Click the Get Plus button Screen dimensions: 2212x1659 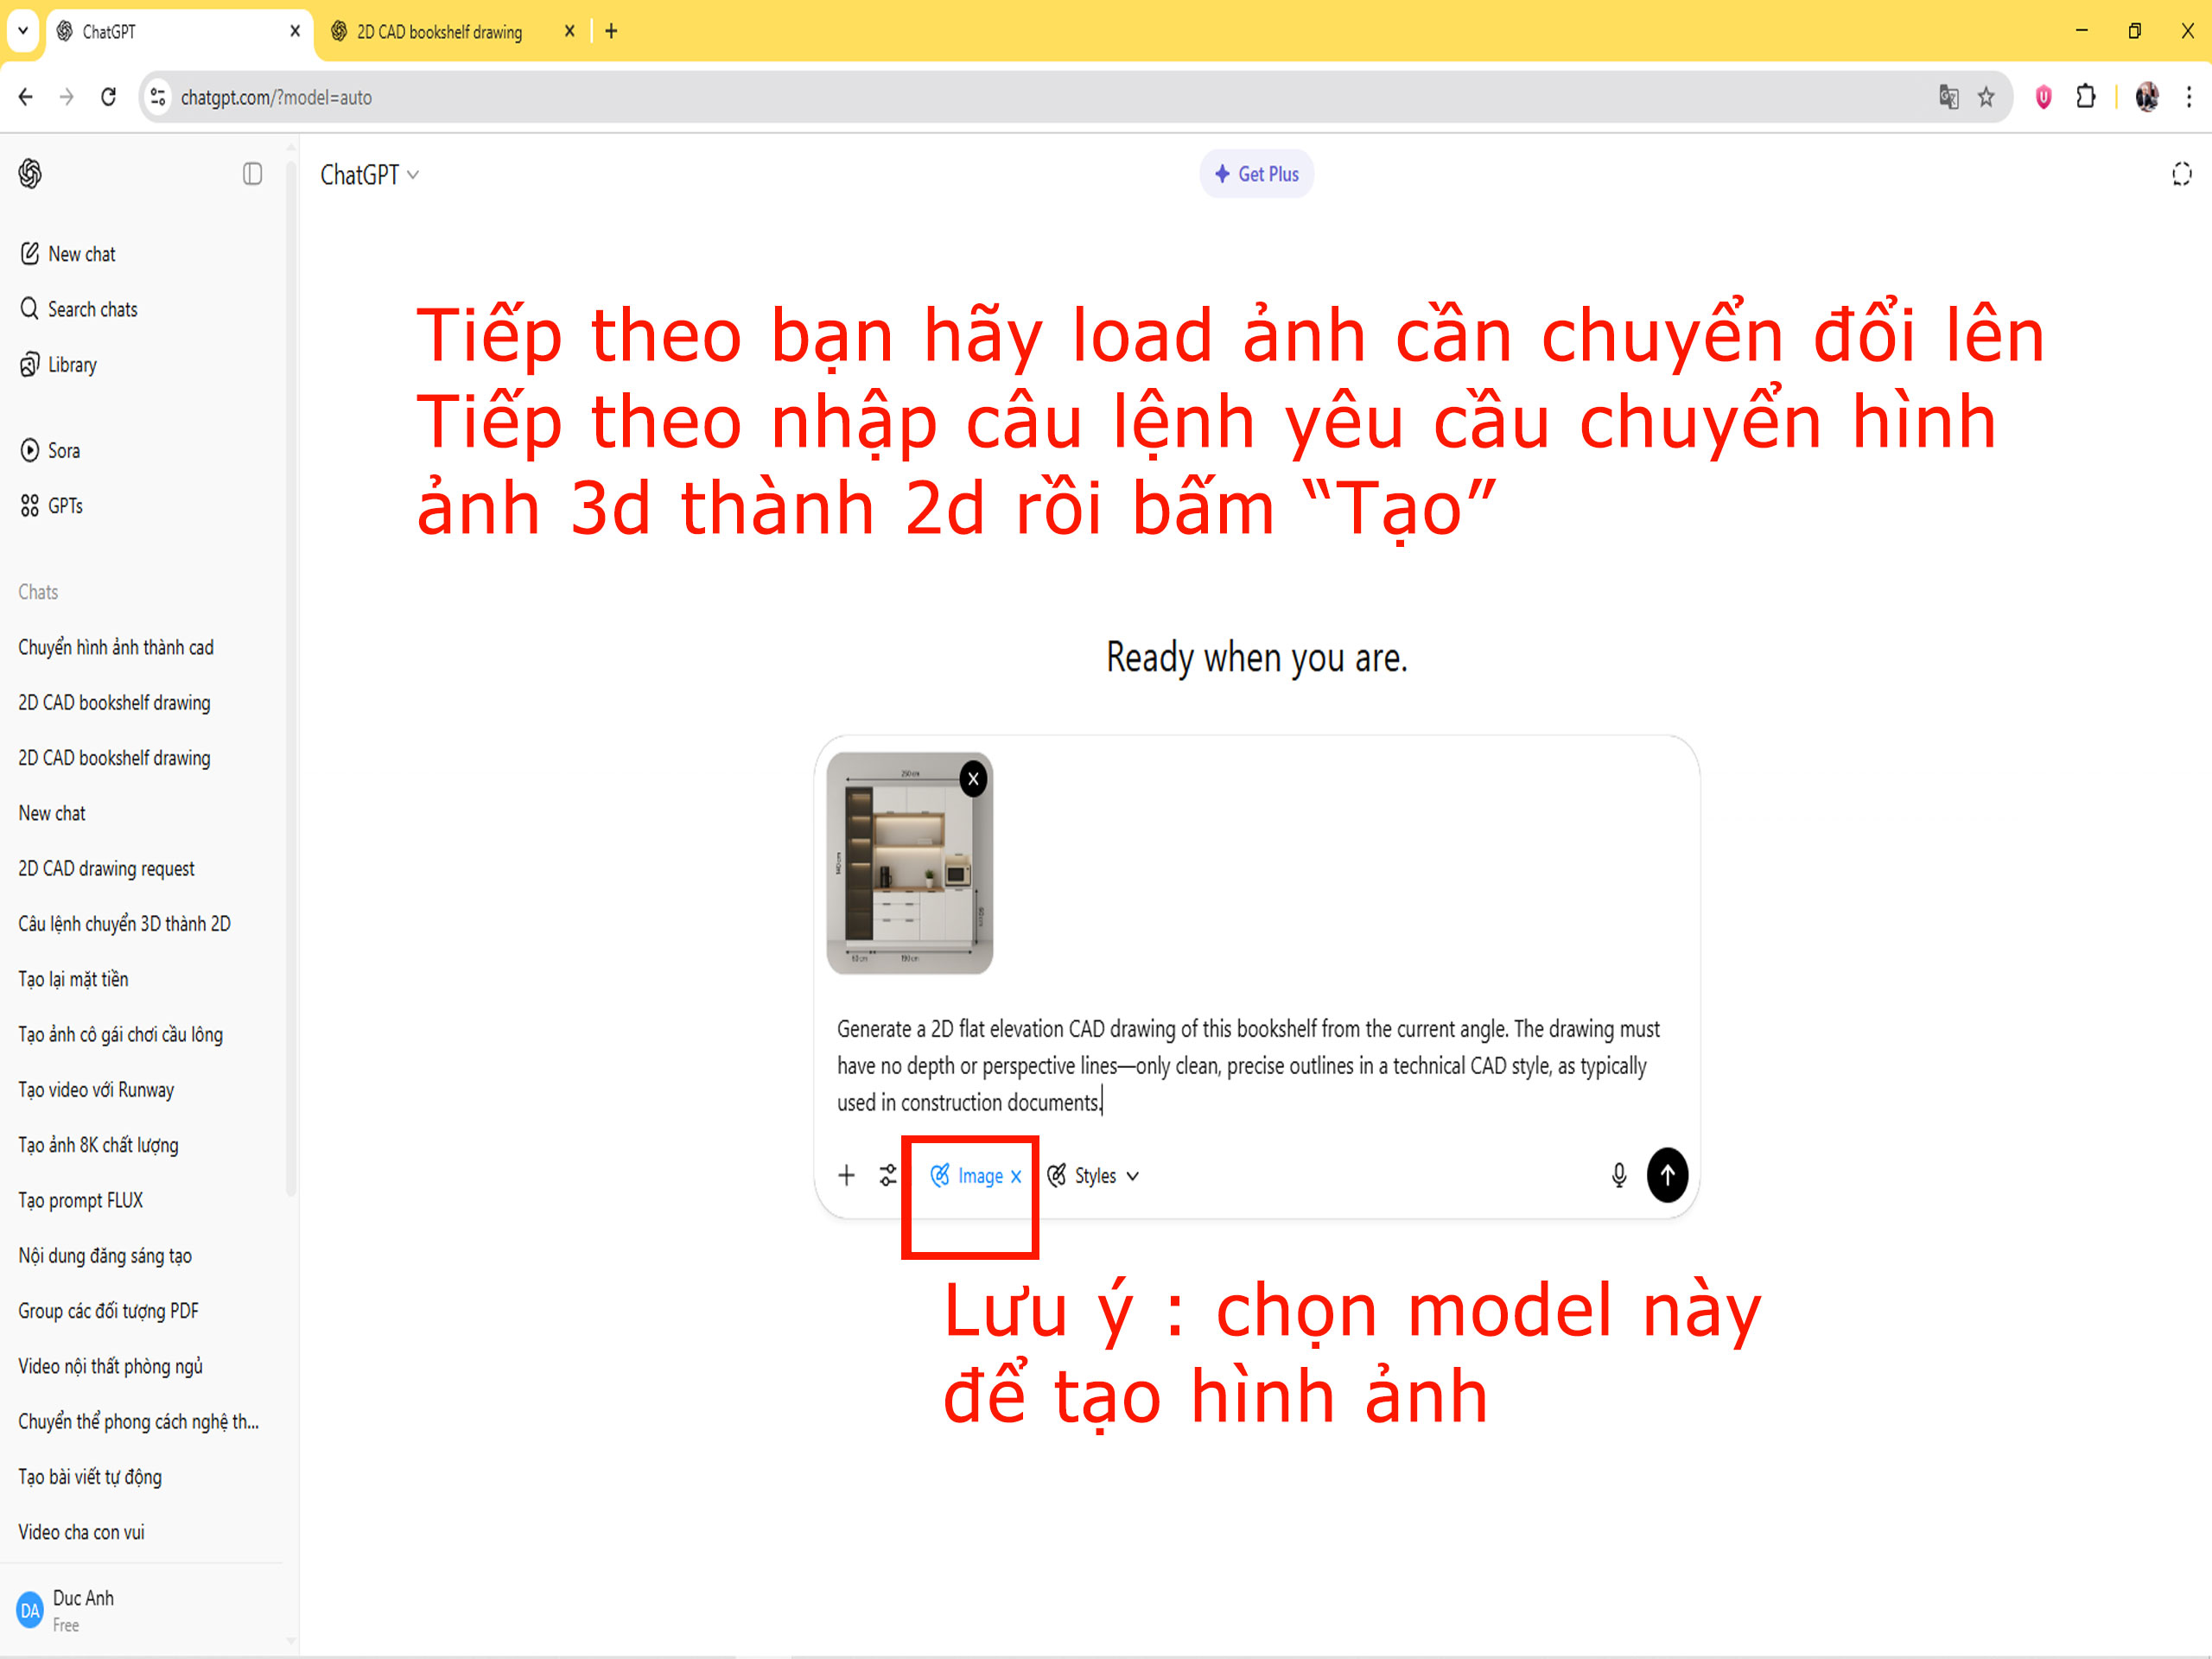click(x=1256, y=174)
